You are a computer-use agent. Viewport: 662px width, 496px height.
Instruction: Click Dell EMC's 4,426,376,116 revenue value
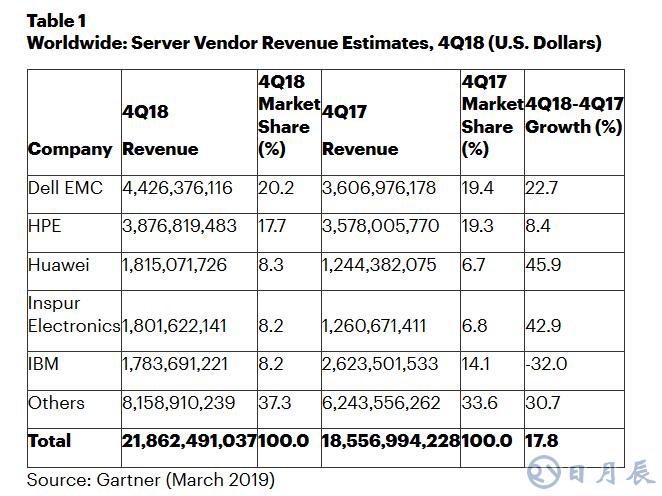(x=177, y=188)
